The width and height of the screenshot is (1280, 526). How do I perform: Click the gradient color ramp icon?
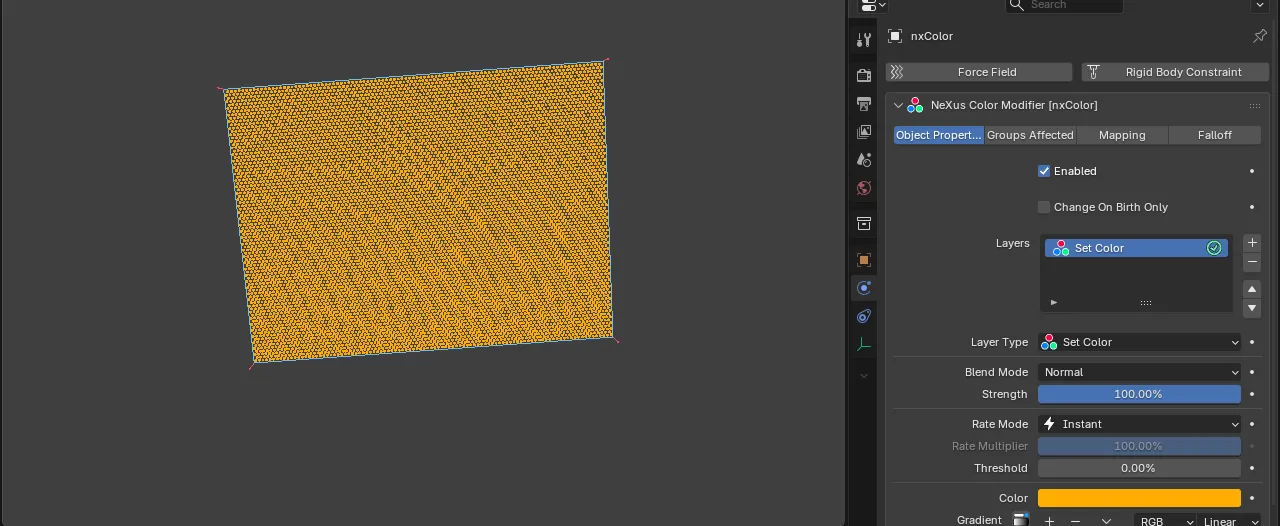(1021, 521)
